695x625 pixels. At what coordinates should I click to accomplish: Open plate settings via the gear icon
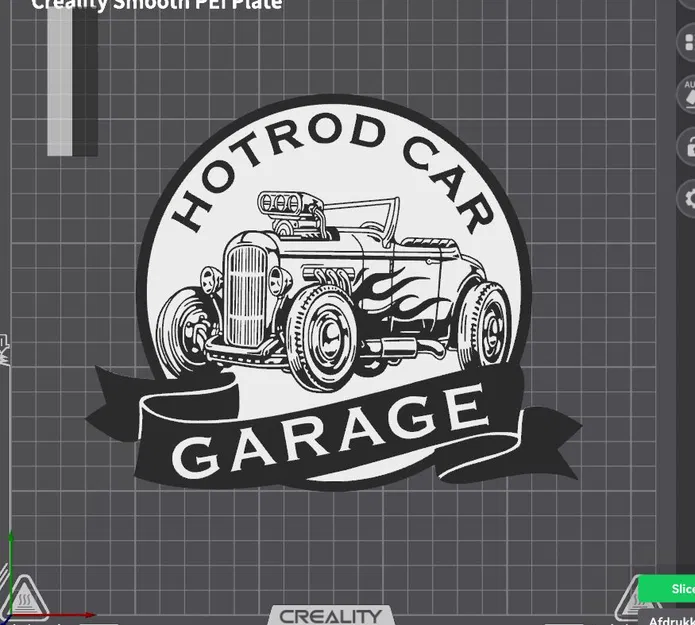(x=688, y=199)
